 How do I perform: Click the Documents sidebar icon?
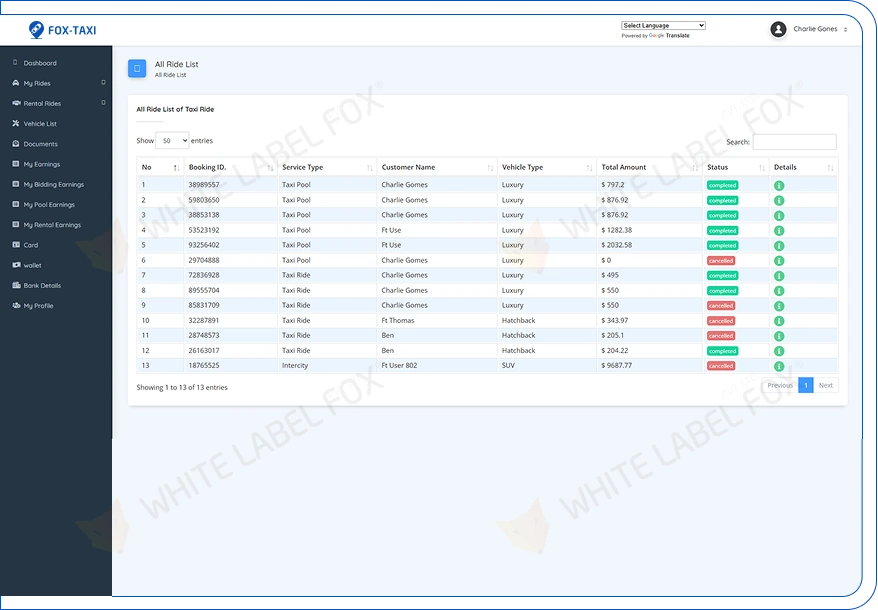click(16, 143)
